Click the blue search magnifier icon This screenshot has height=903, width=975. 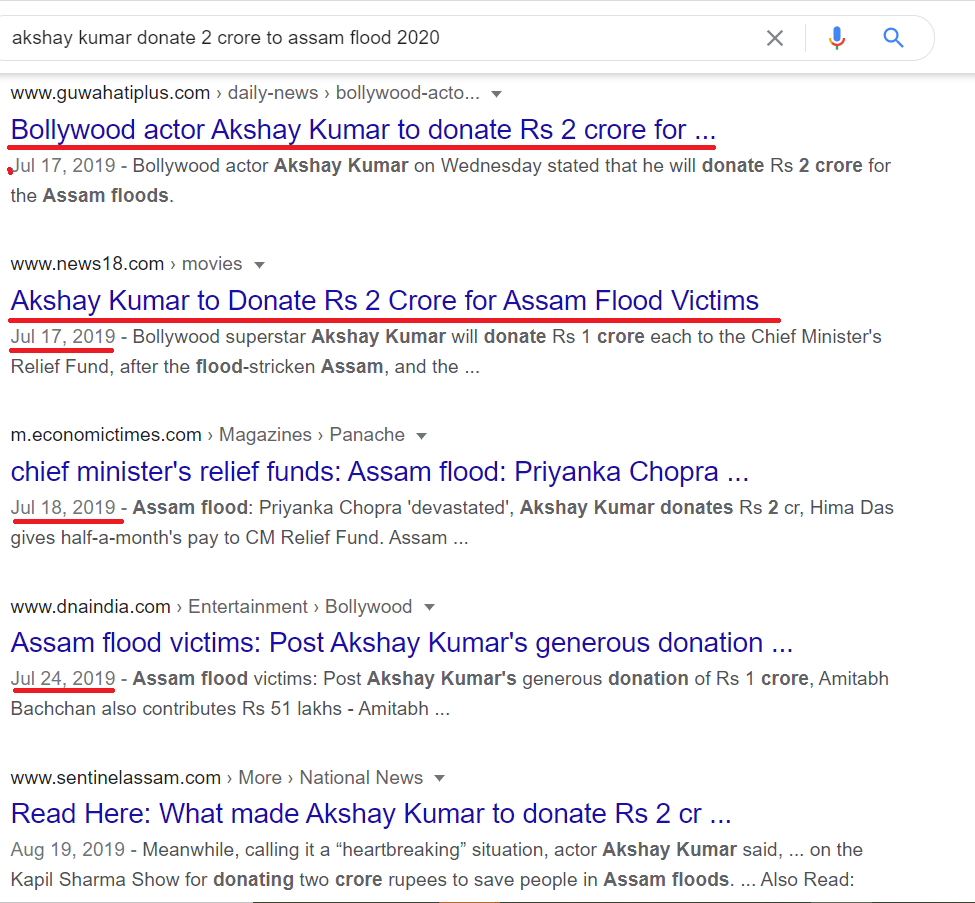894,38
